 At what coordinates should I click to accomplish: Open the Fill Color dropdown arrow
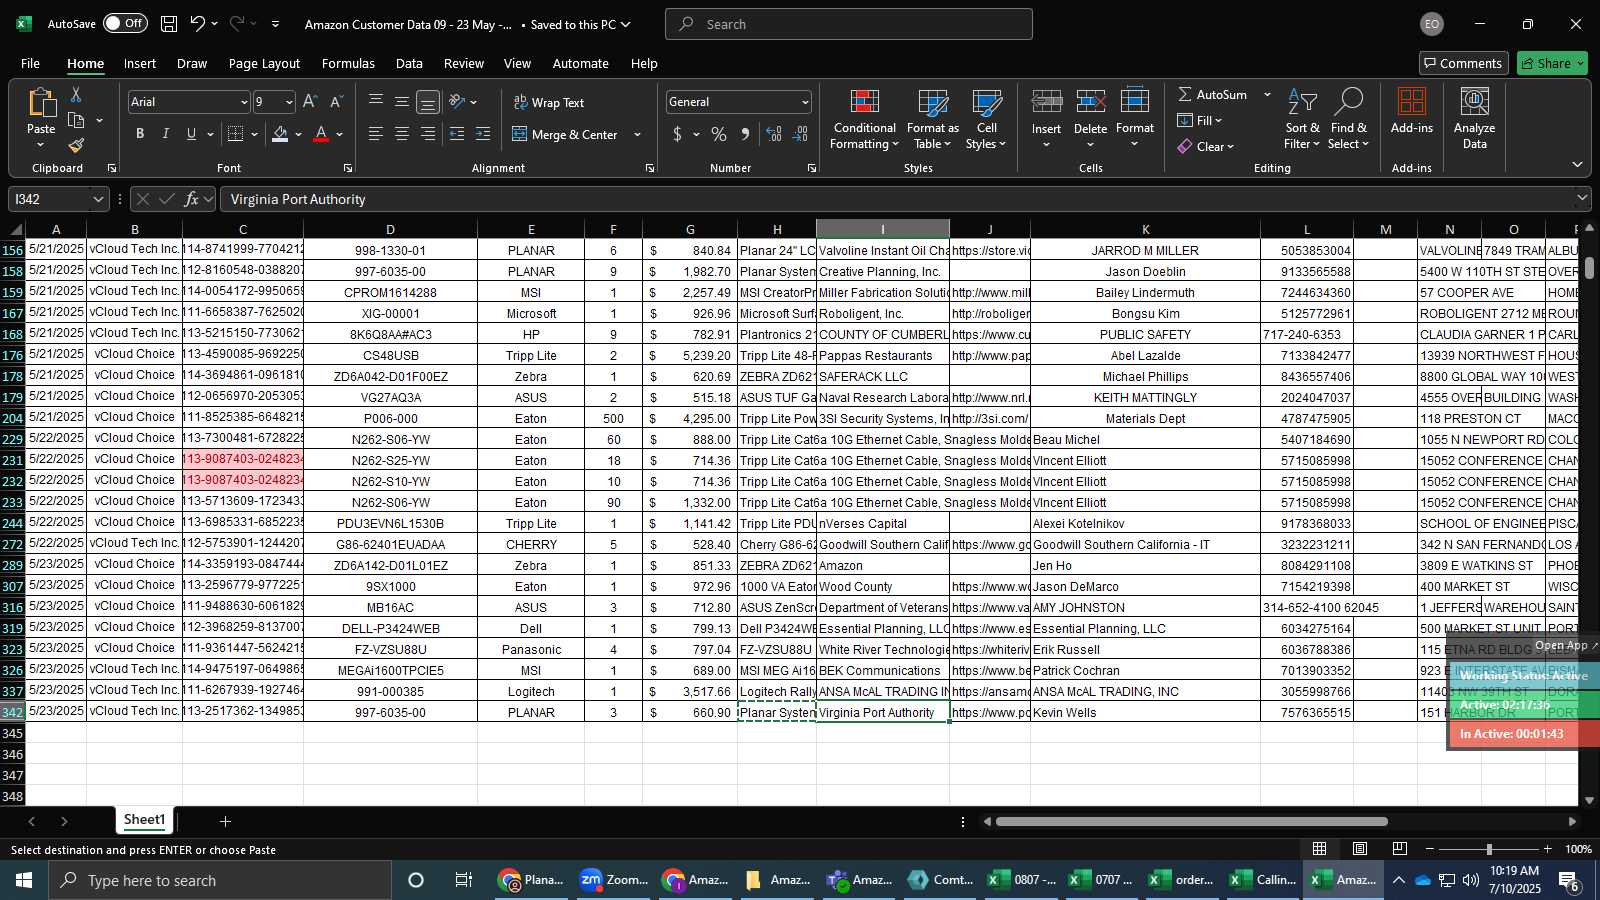pyautogui.click(x=299, y=135)
